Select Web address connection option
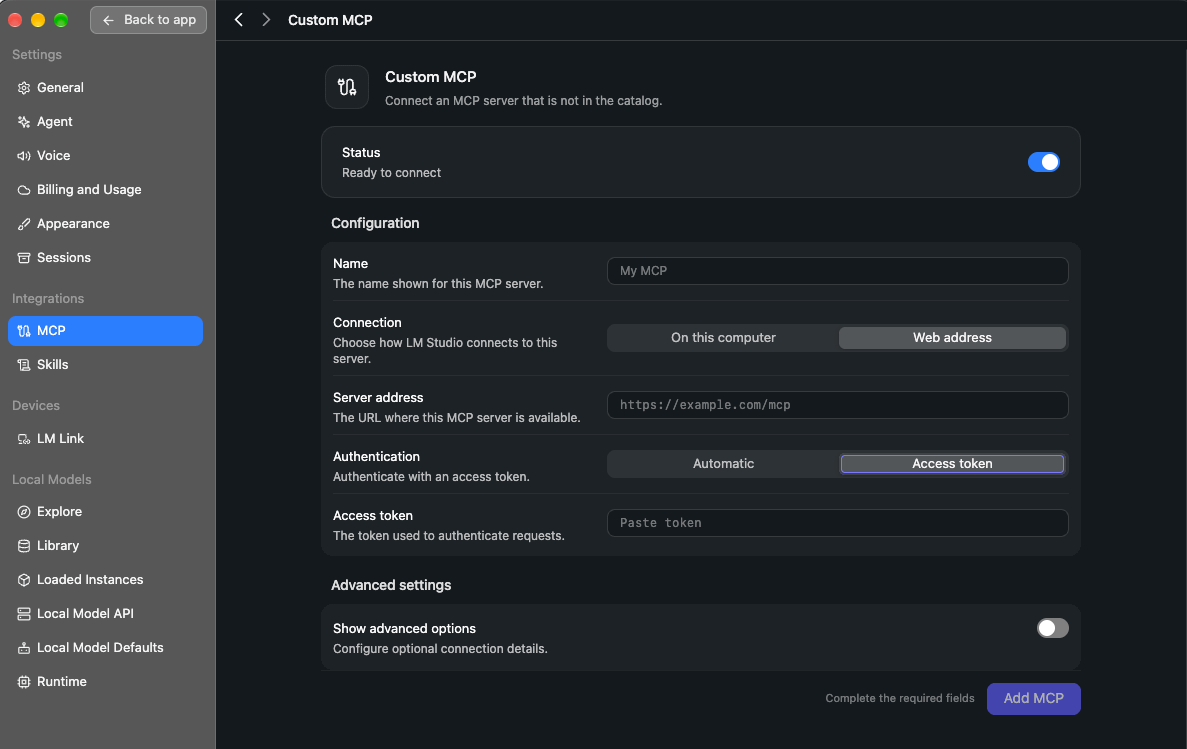Viewport: 1187px width, 749px height. tap(952, 338)
